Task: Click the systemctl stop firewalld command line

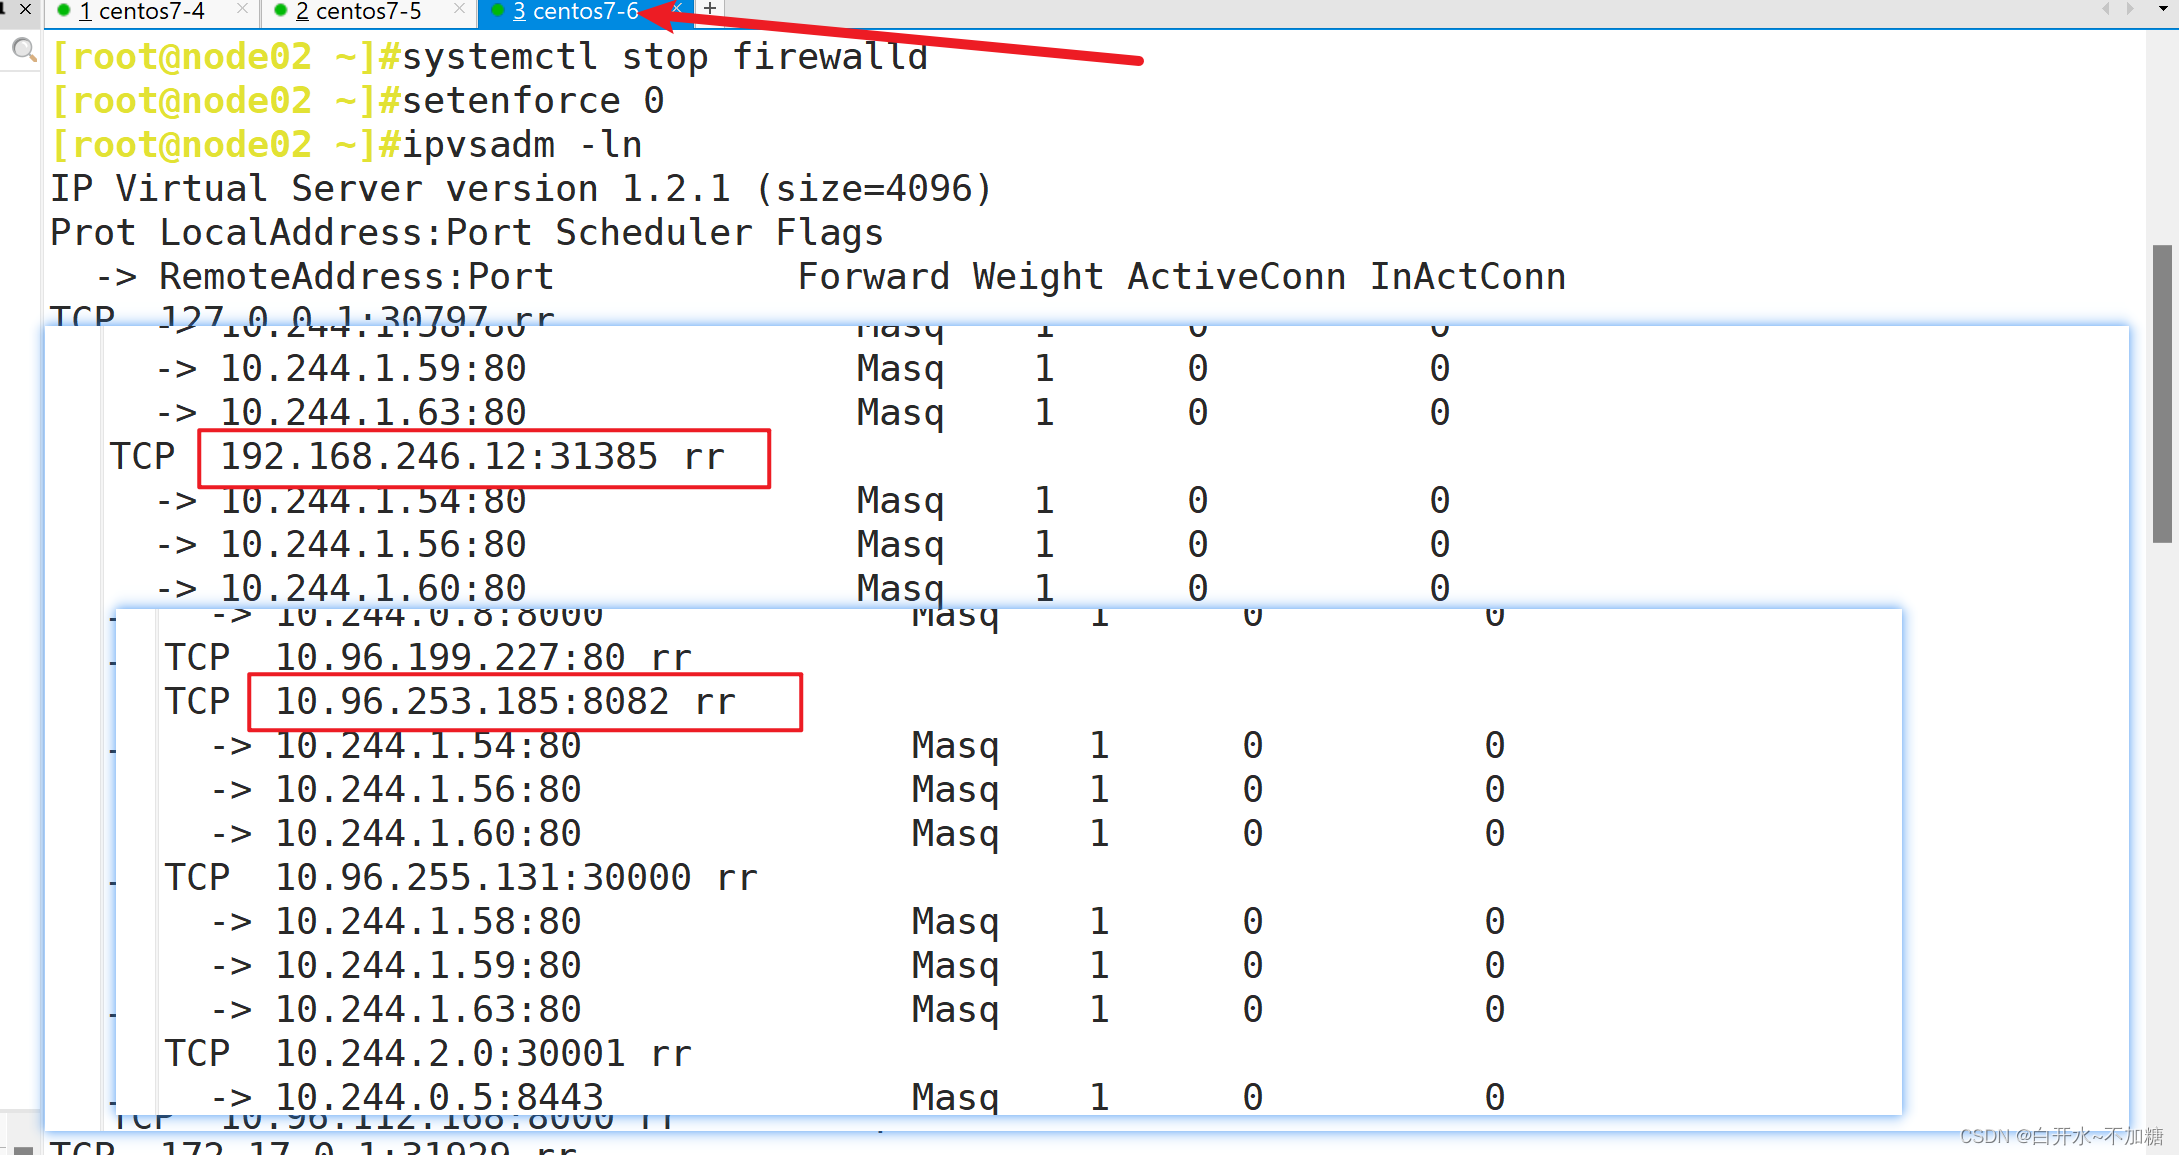Action: pos(664,57)
